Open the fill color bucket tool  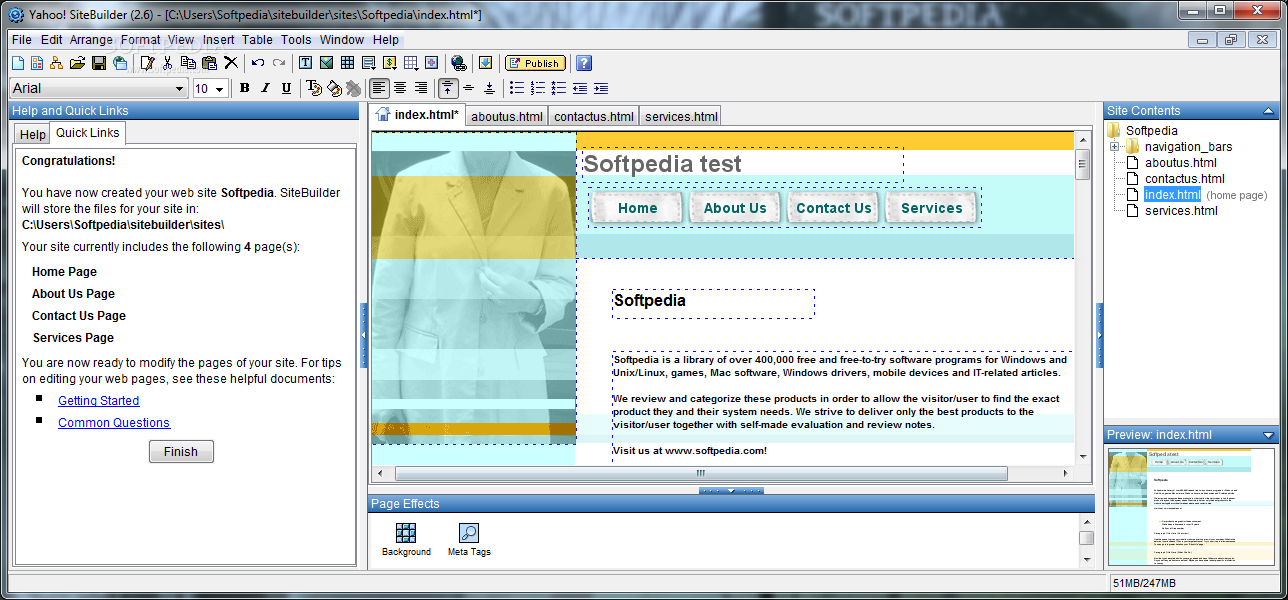[x=334, y=88]
